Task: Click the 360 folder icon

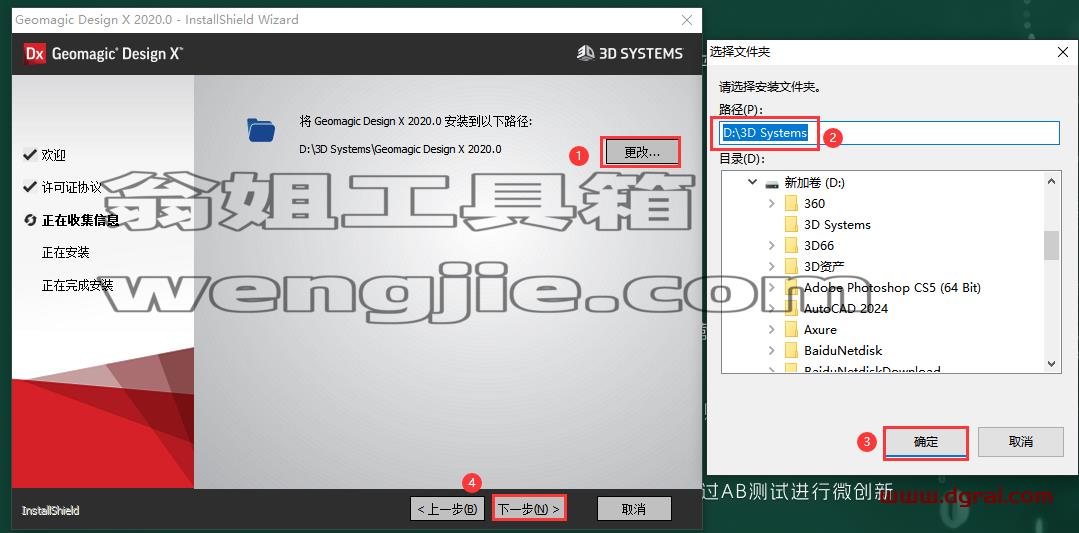Action: click(791, 204)
